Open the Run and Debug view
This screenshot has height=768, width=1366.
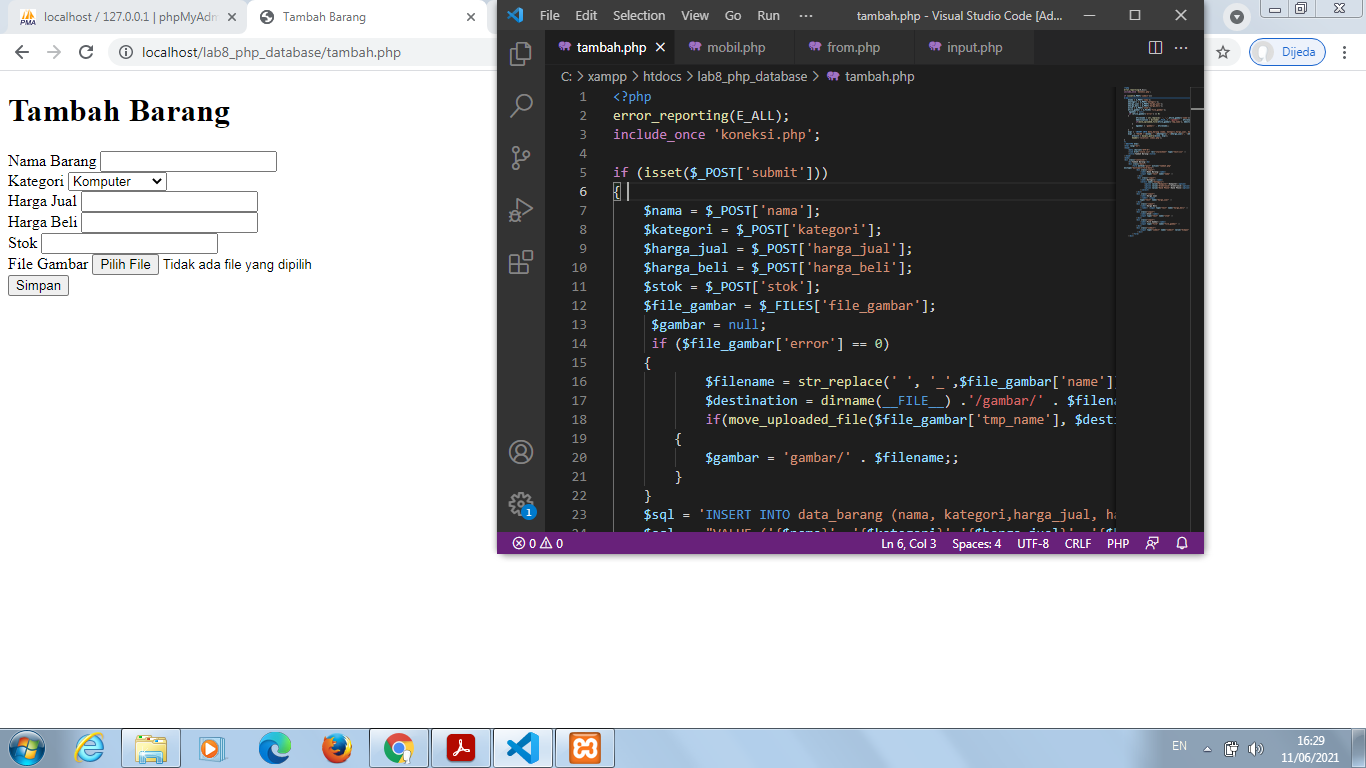(x=521, y=210)
